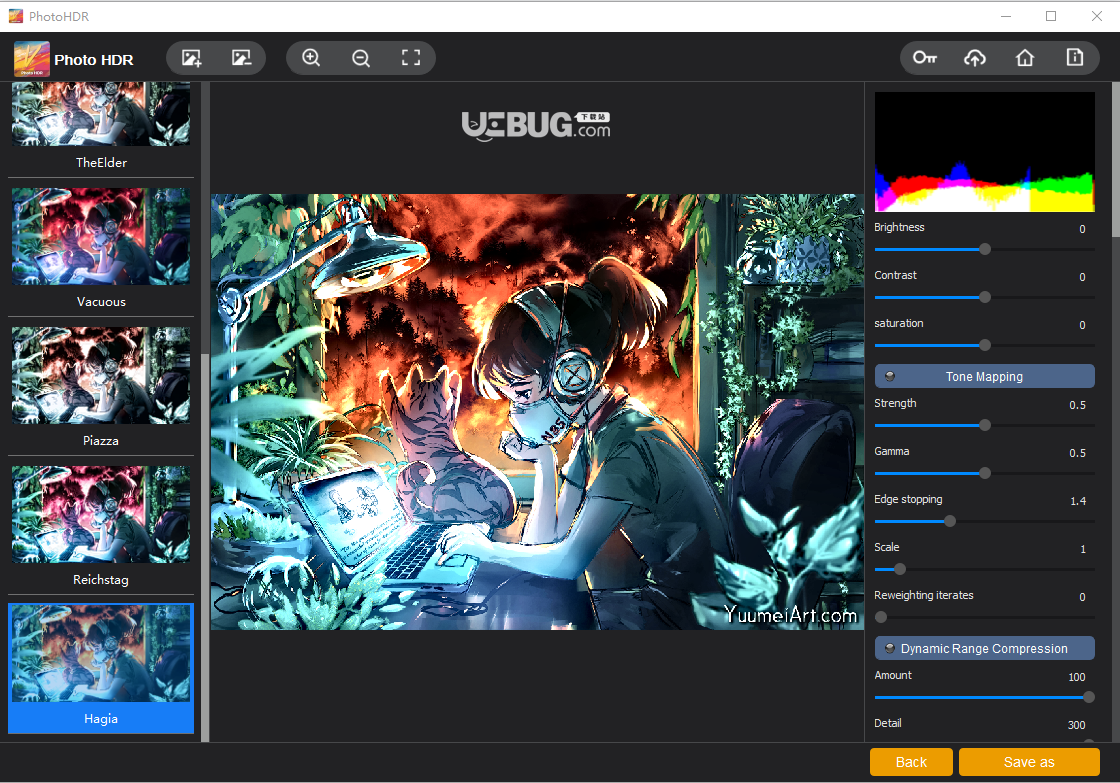The image size is (1120, 783).
Task: Click the Photo HDR logo icon
Action: pos(31,59)
